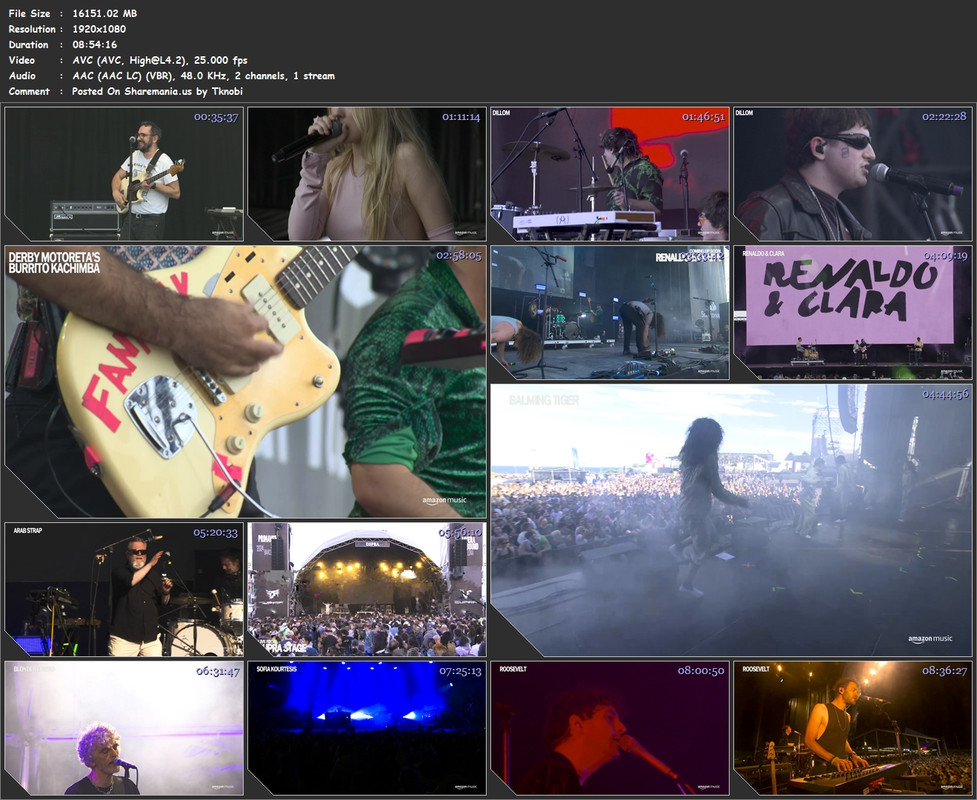Select the Renaldo & Clara pink banner thumbnail
977x800 pixels.
coord(853,312)
